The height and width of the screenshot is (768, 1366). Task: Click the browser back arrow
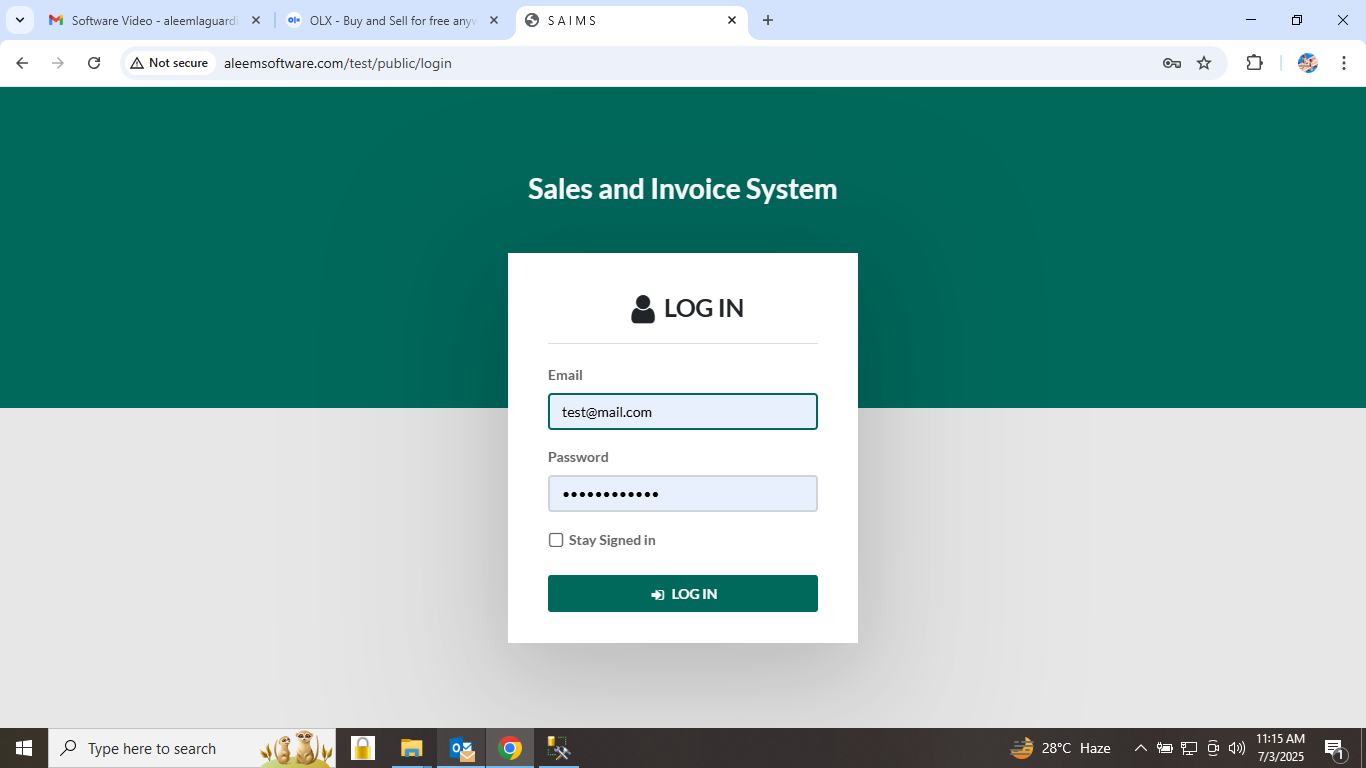(22, 63)
